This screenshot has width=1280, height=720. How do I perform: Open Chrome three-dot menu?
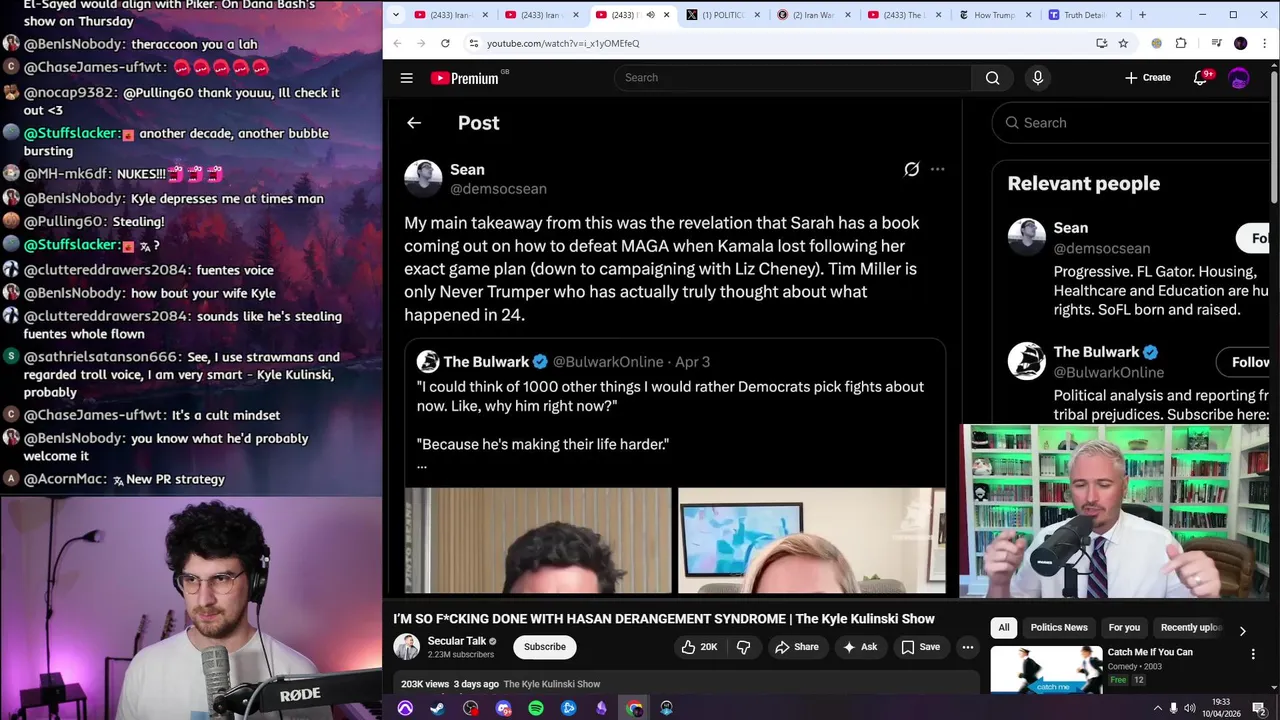pyautogui.click(x=1265, y=43)
